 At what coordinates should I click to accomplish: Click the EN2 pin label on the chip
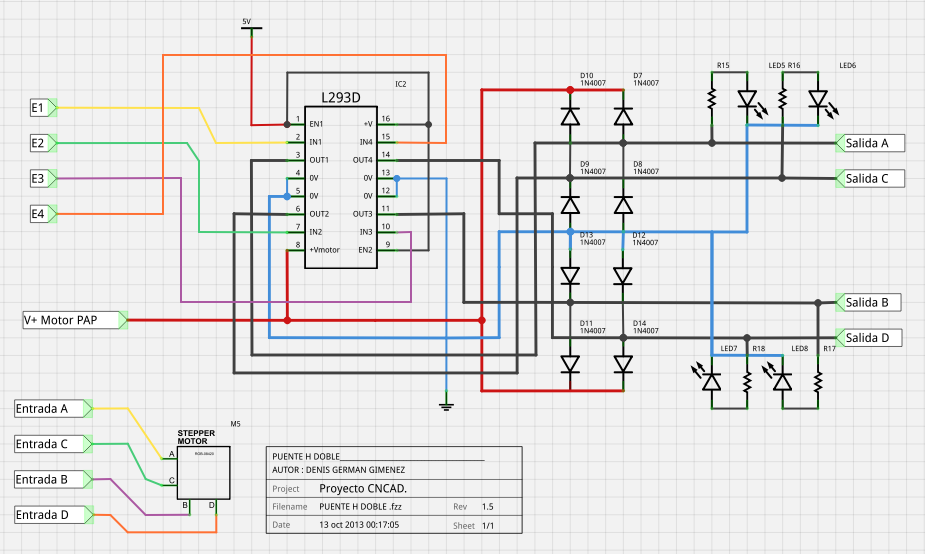click(x=366, y=250)
